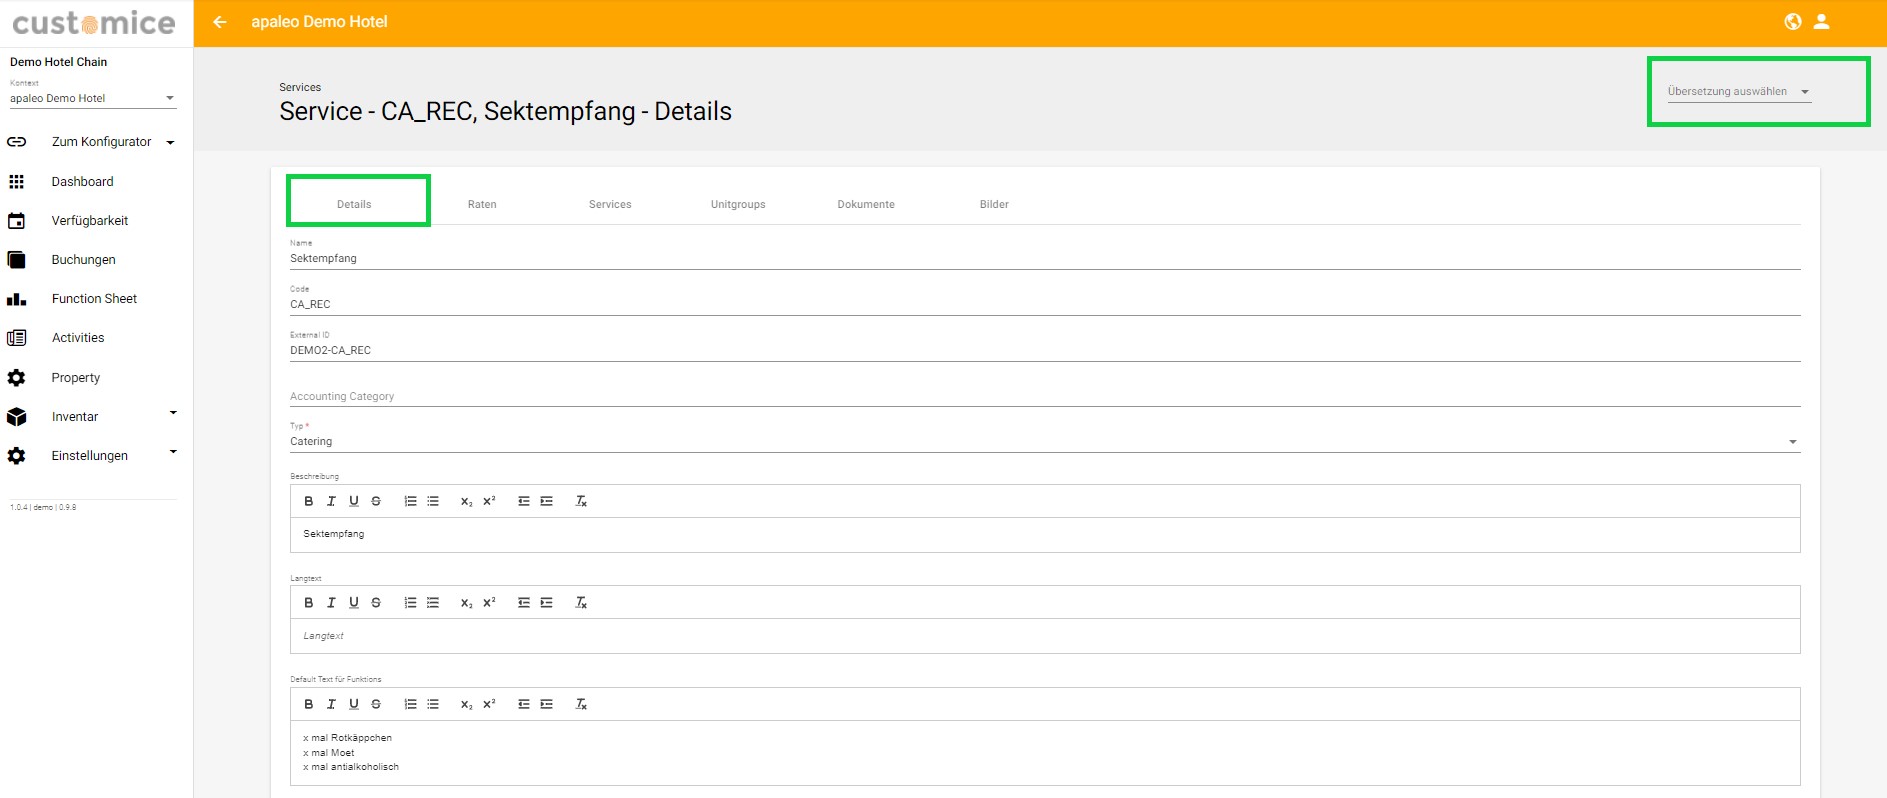
Task: Apply superscript in Langtext editor
Action: [x=489, y=602]
